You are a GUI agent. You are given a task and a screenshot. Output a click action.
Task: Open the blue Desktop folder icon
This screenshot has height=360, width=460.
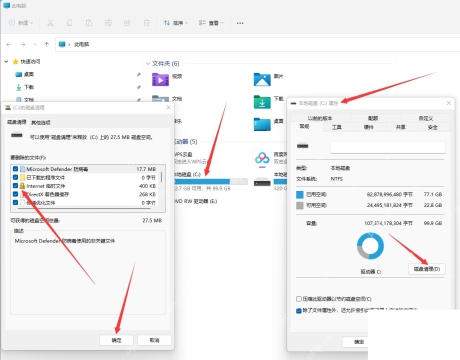click(262, 124)
